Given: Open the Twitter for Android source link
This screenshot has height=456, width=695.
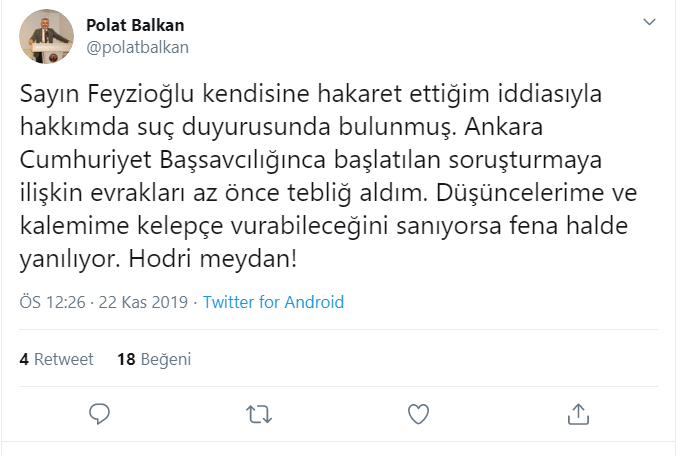Looking at the screenshot, I should pyautogui.click(x=273, y=302).
